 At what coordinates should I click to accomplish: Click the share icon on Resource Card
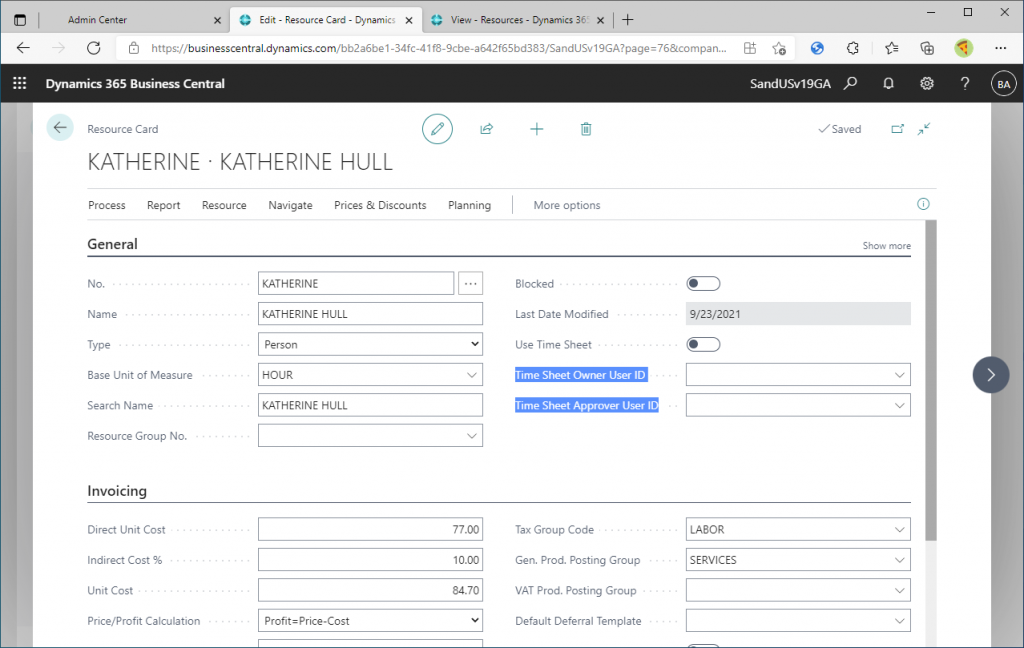pyautogui.click(x=487, y=129)
